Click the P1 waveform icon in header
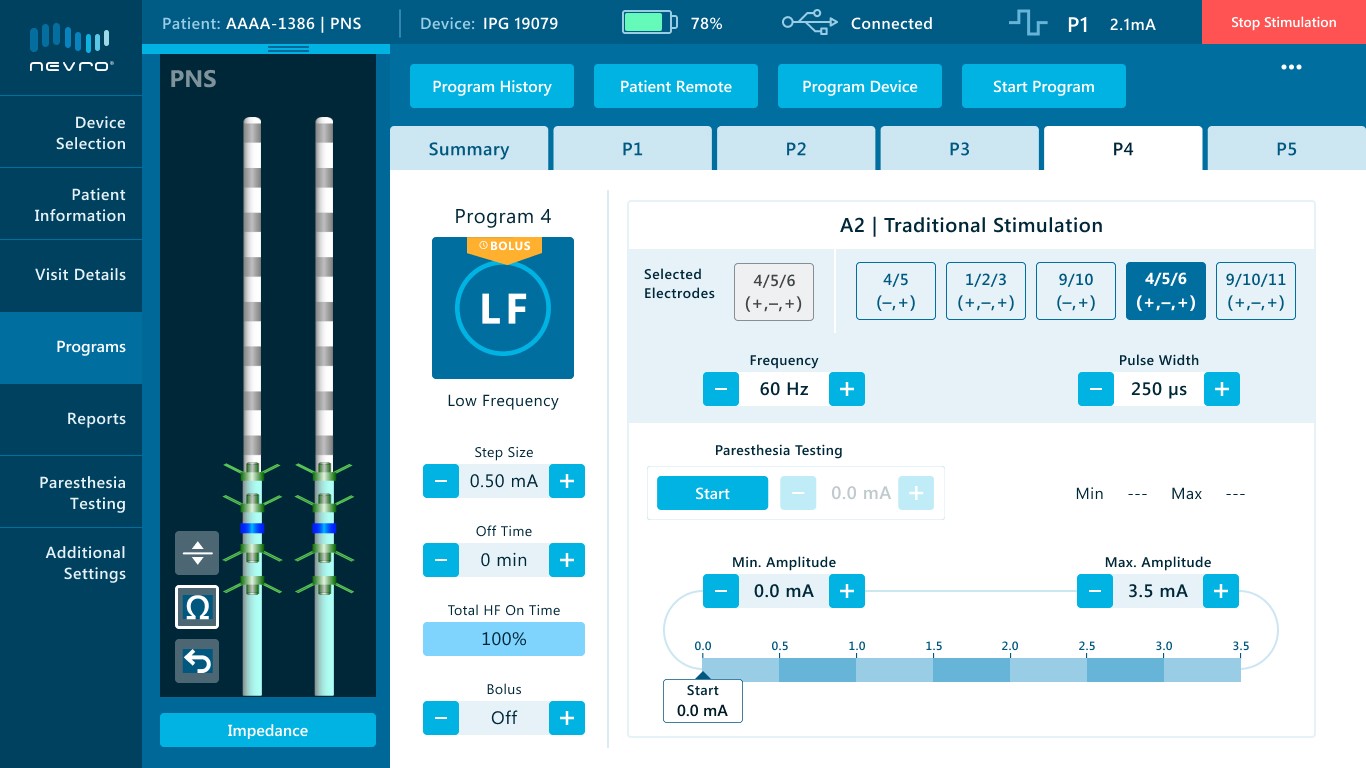Viewport: 1366px width, 768px height. pos(1028,23)
